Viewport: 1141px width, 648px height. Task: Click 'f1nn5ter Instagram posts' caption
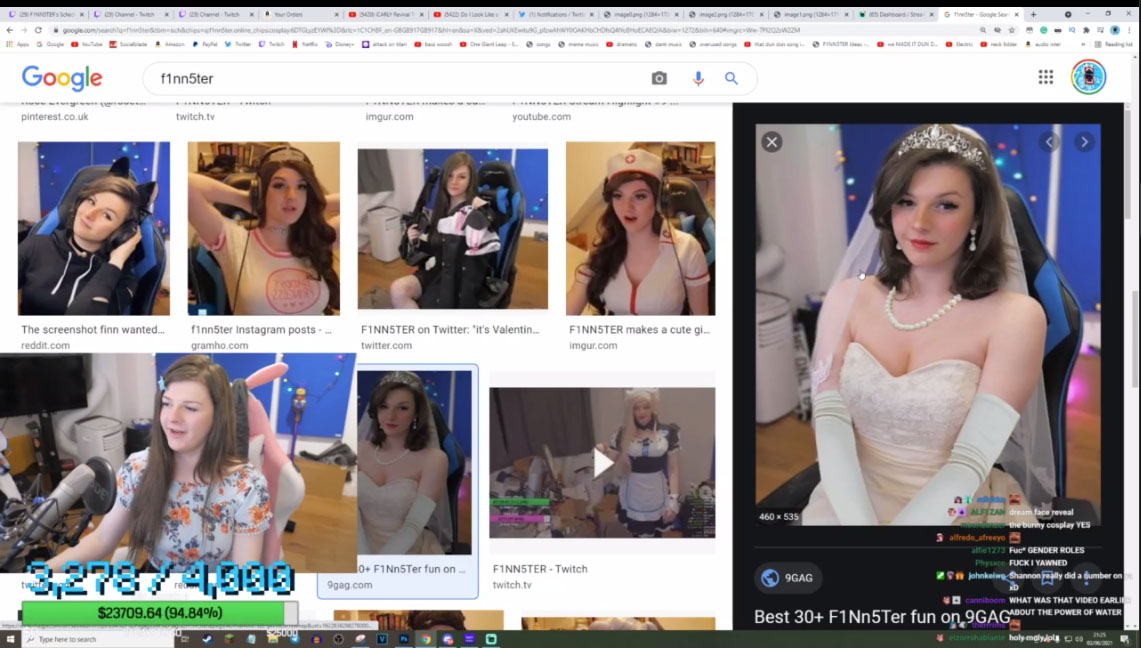(x=261, y=329)
